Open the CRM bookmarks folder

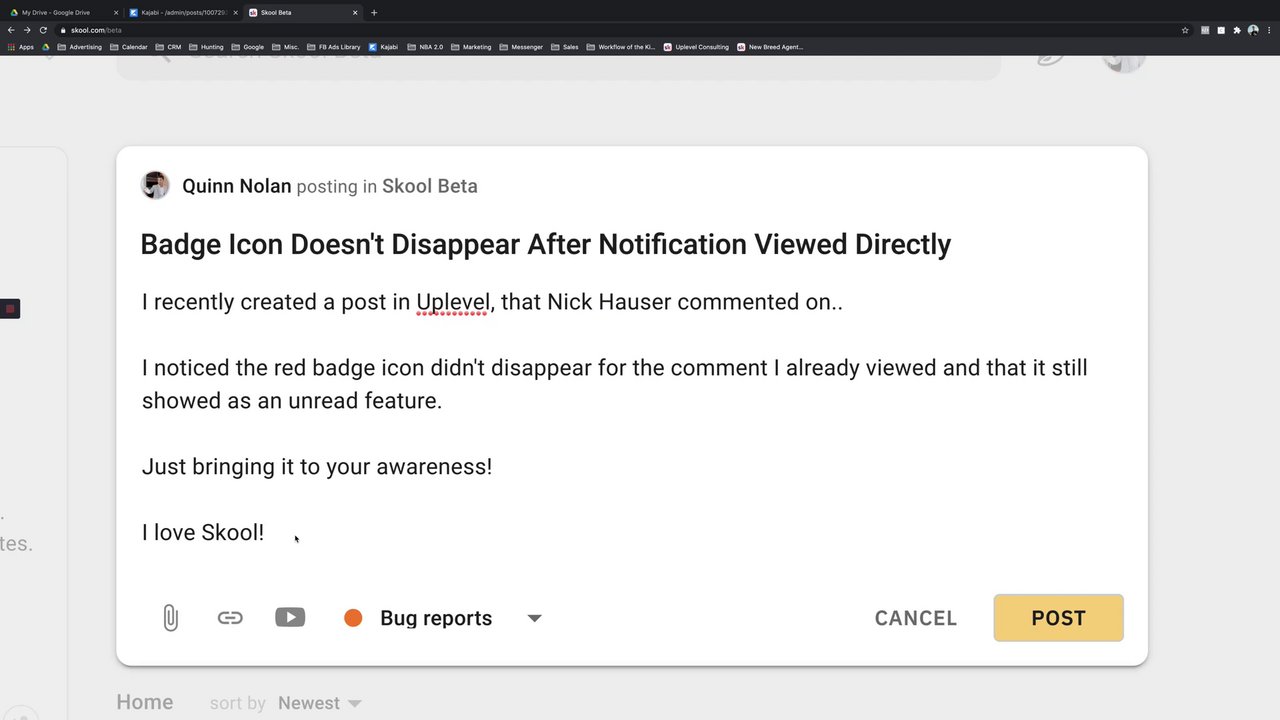(168, 47)
